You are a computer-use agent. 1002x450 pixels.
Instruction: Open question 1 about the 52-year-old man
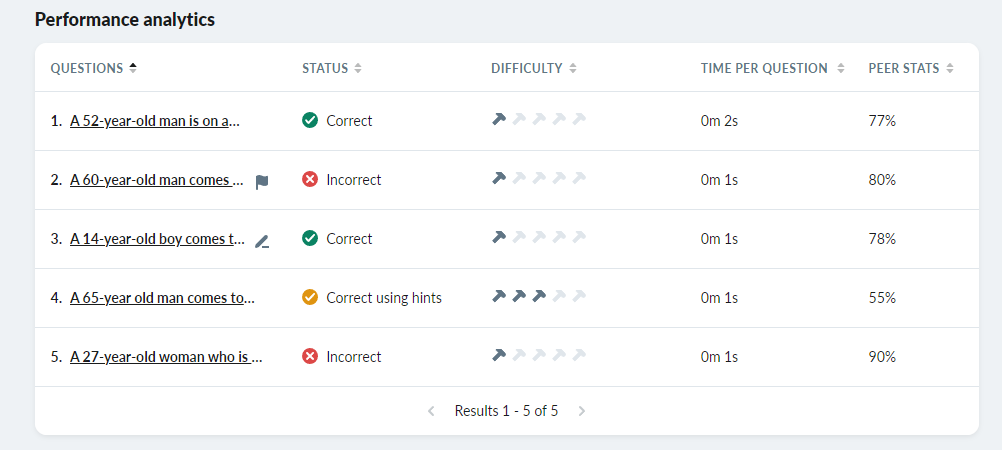155,121
